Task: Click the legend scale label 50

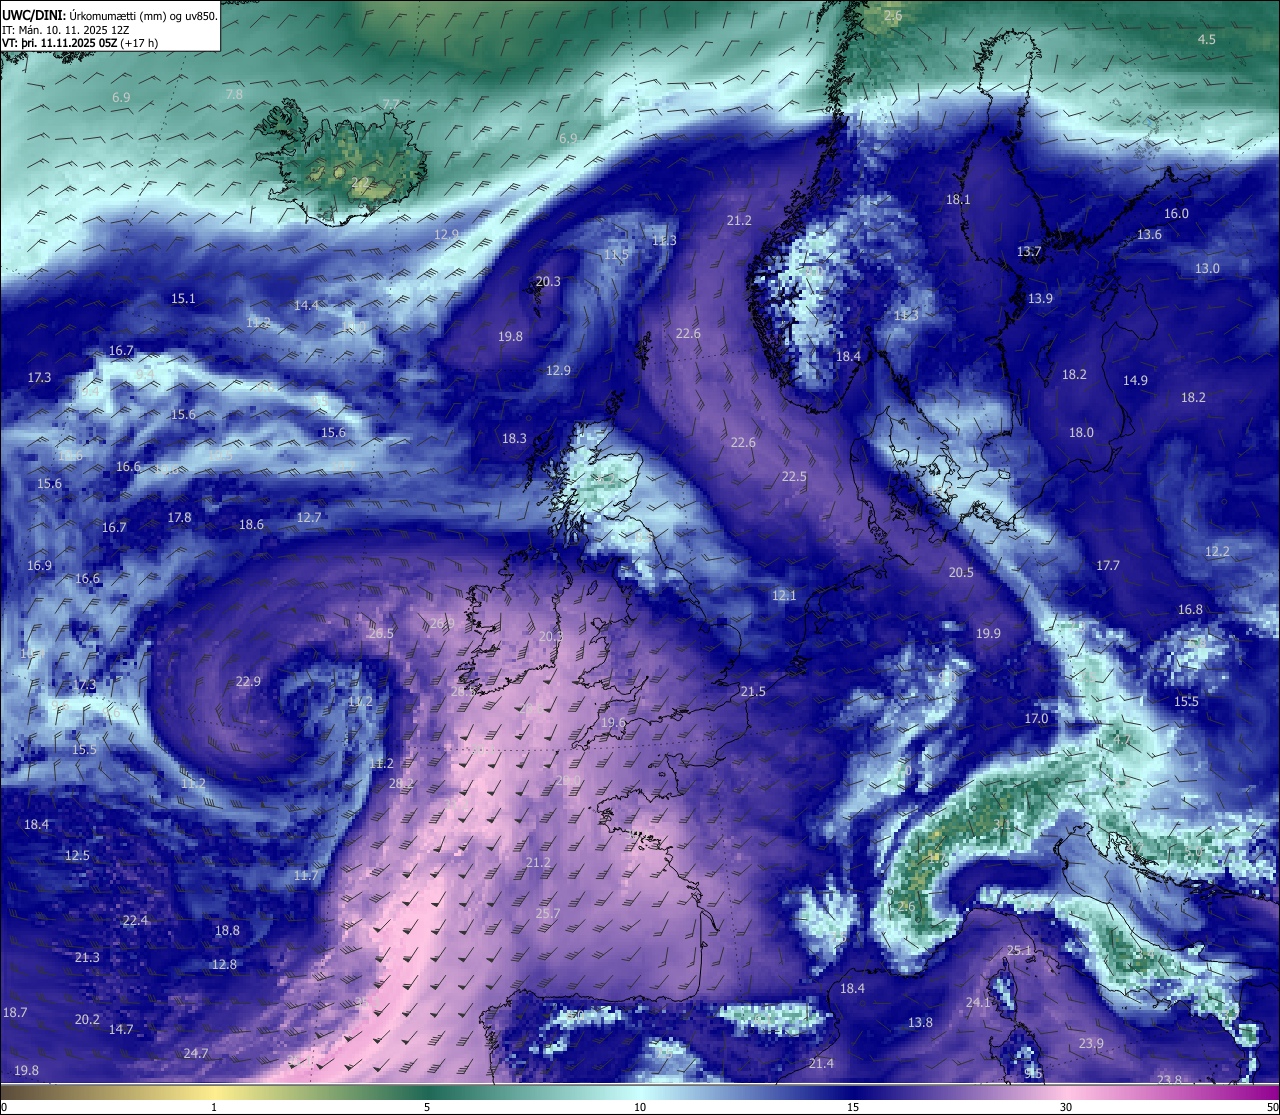Action: 1272,1106
